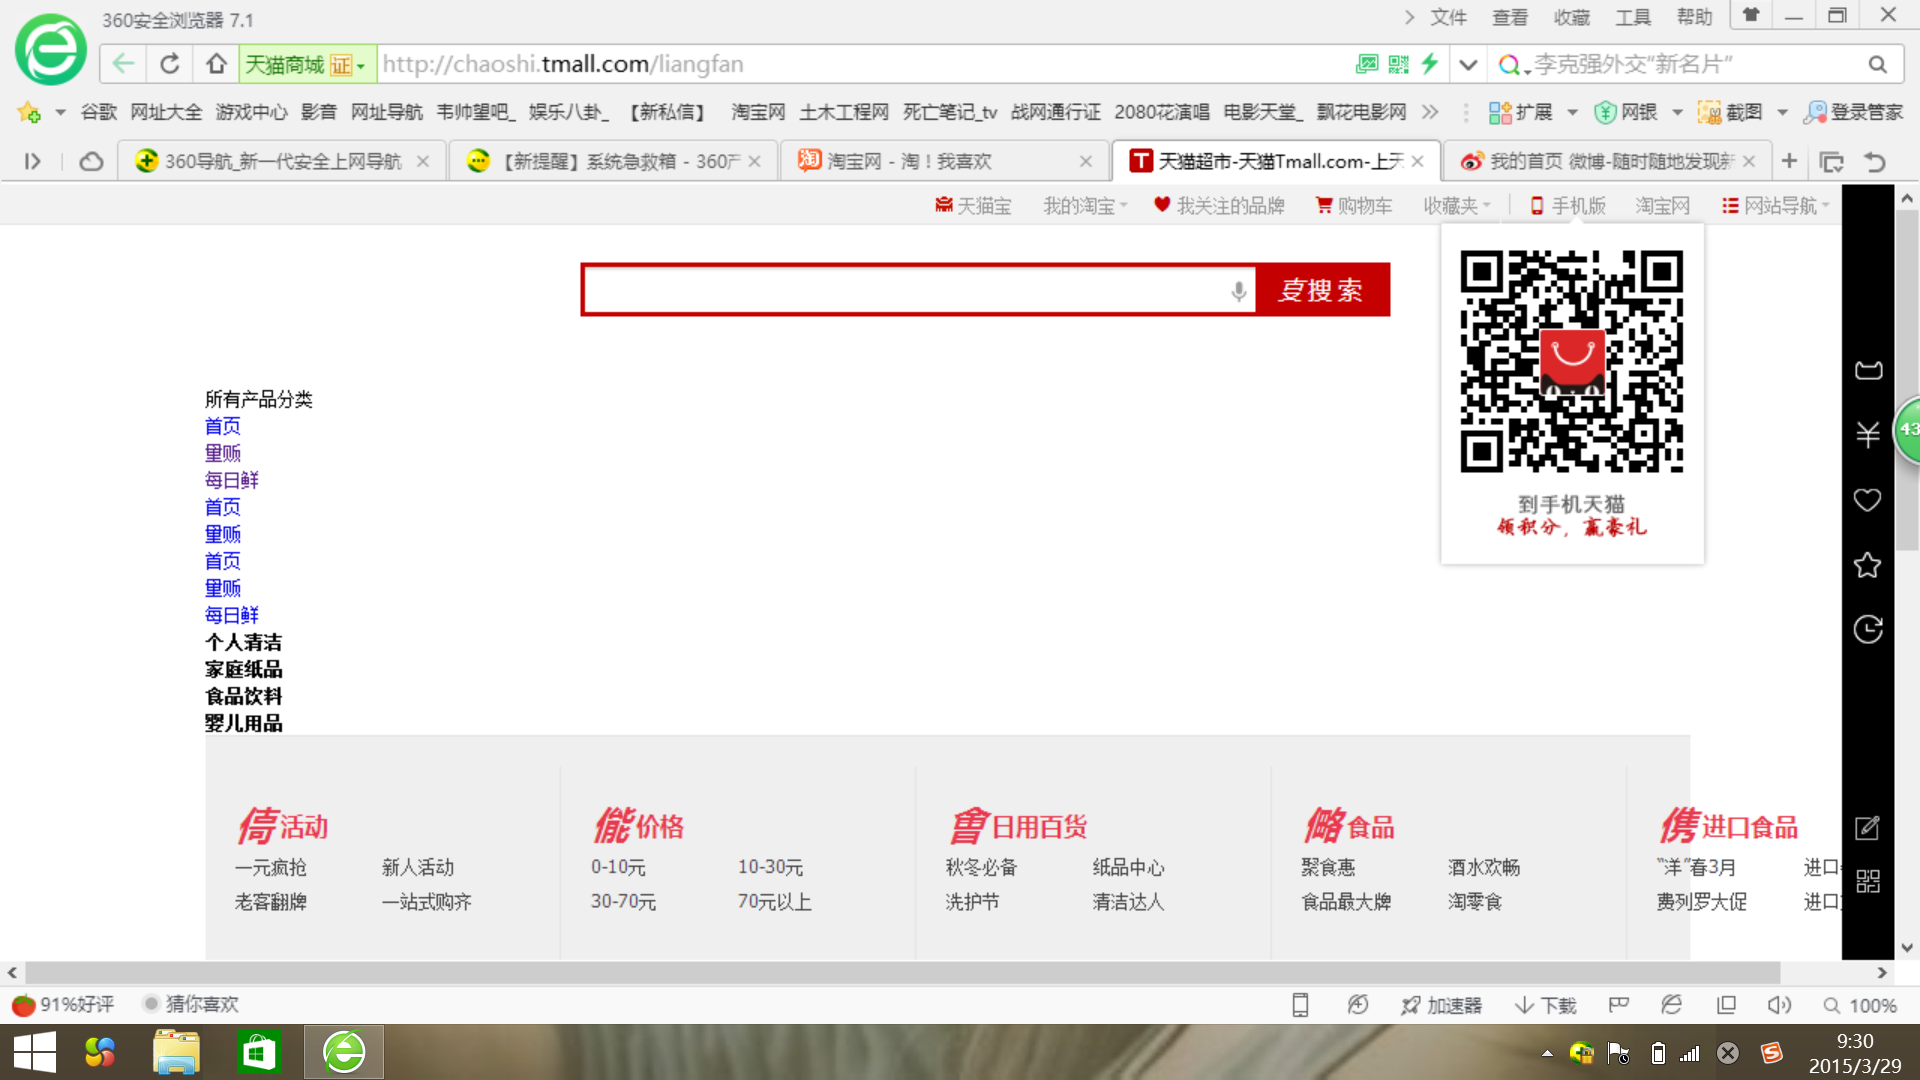The image size is (1920, 1080).
Task: Open the Windows Store taskbar icon
Action: point(260,1052)
